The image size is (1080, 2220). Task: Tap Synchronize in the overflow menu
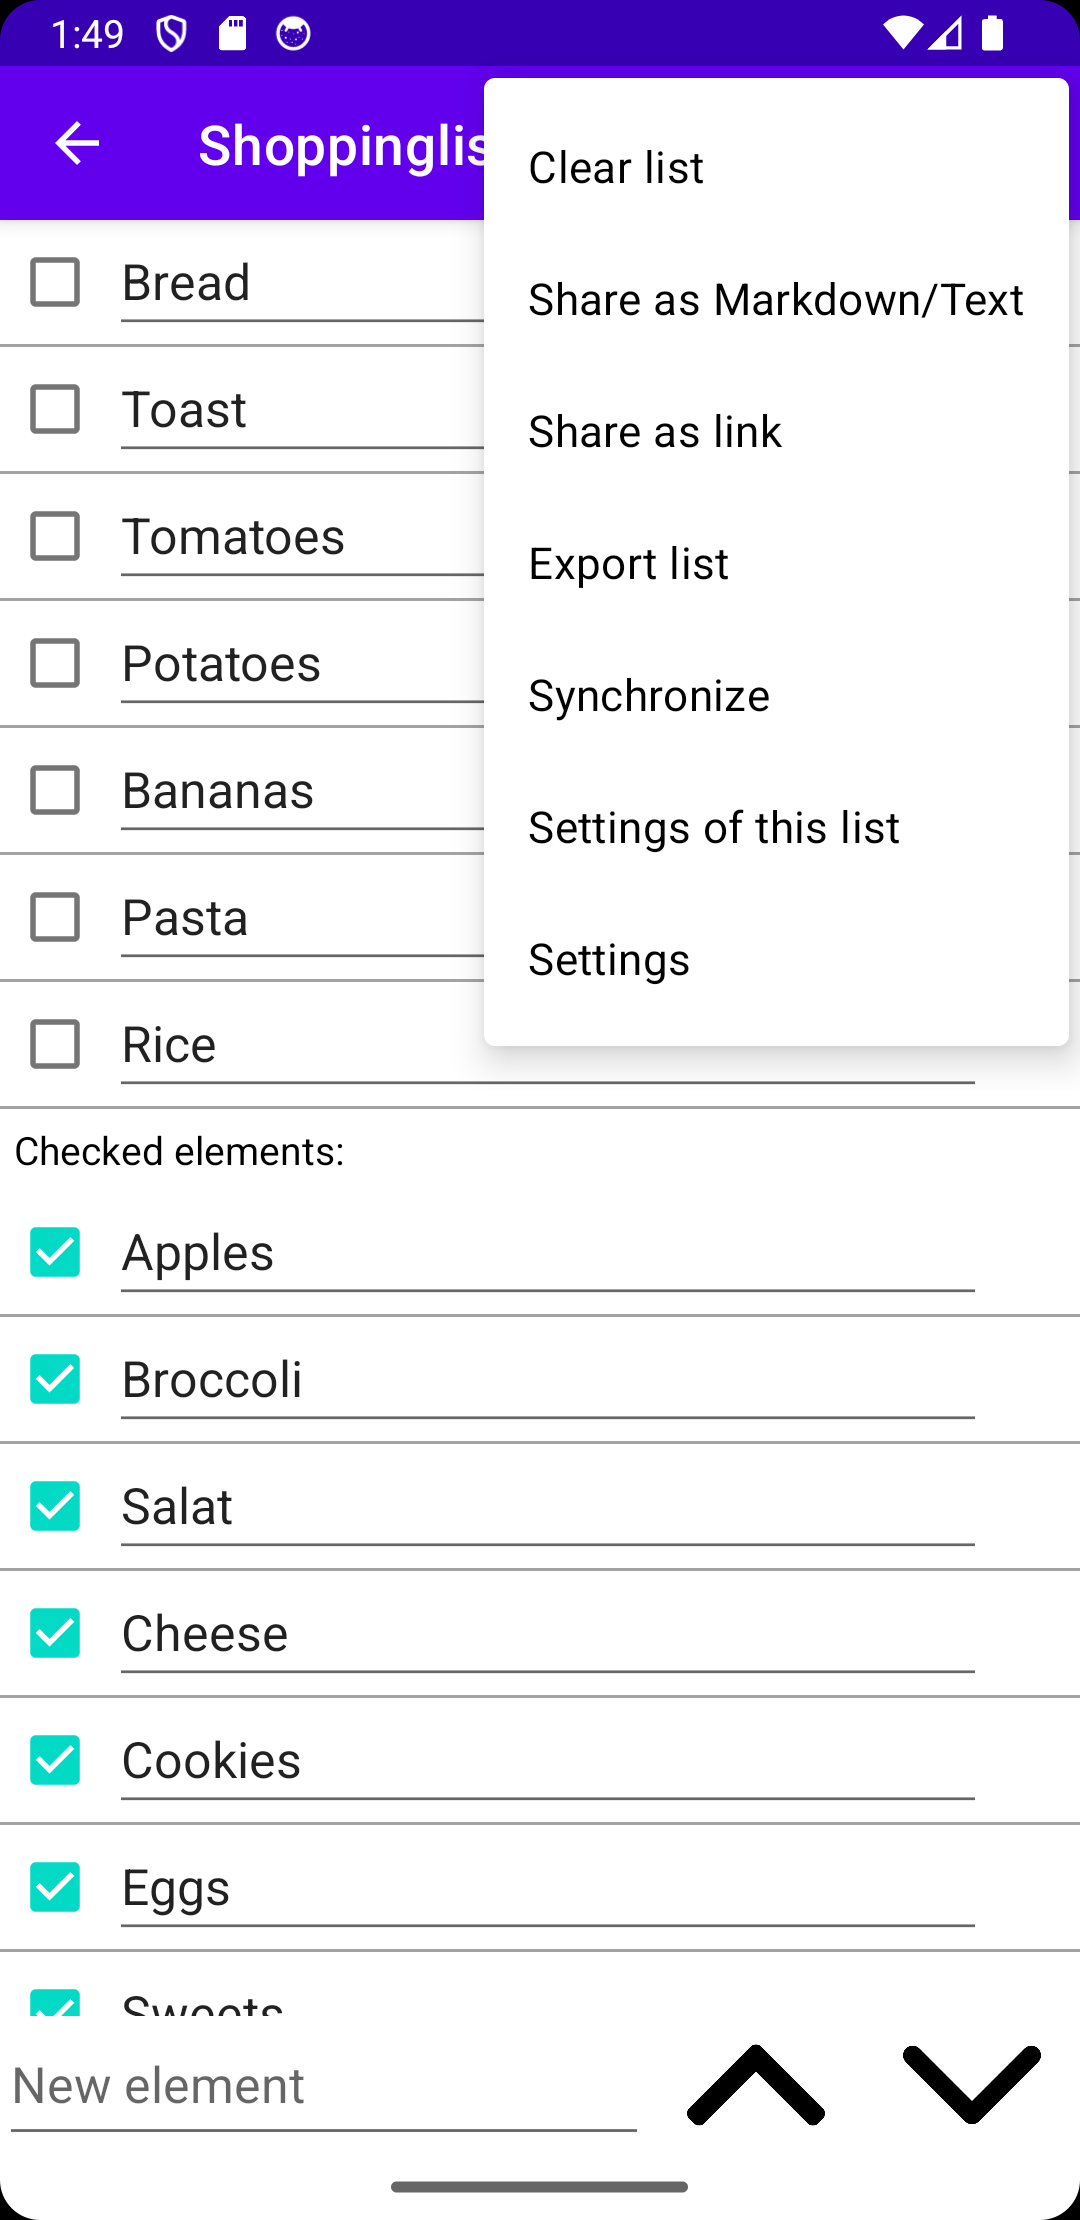776,696
